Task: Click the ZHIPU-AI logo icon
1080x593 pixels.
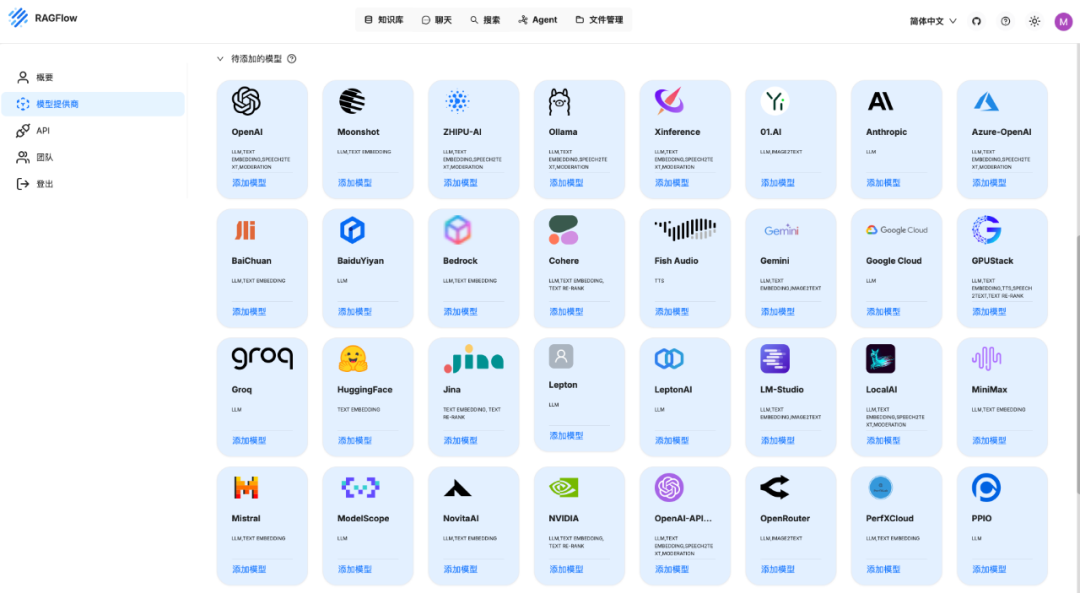Action: pos(457,101)
